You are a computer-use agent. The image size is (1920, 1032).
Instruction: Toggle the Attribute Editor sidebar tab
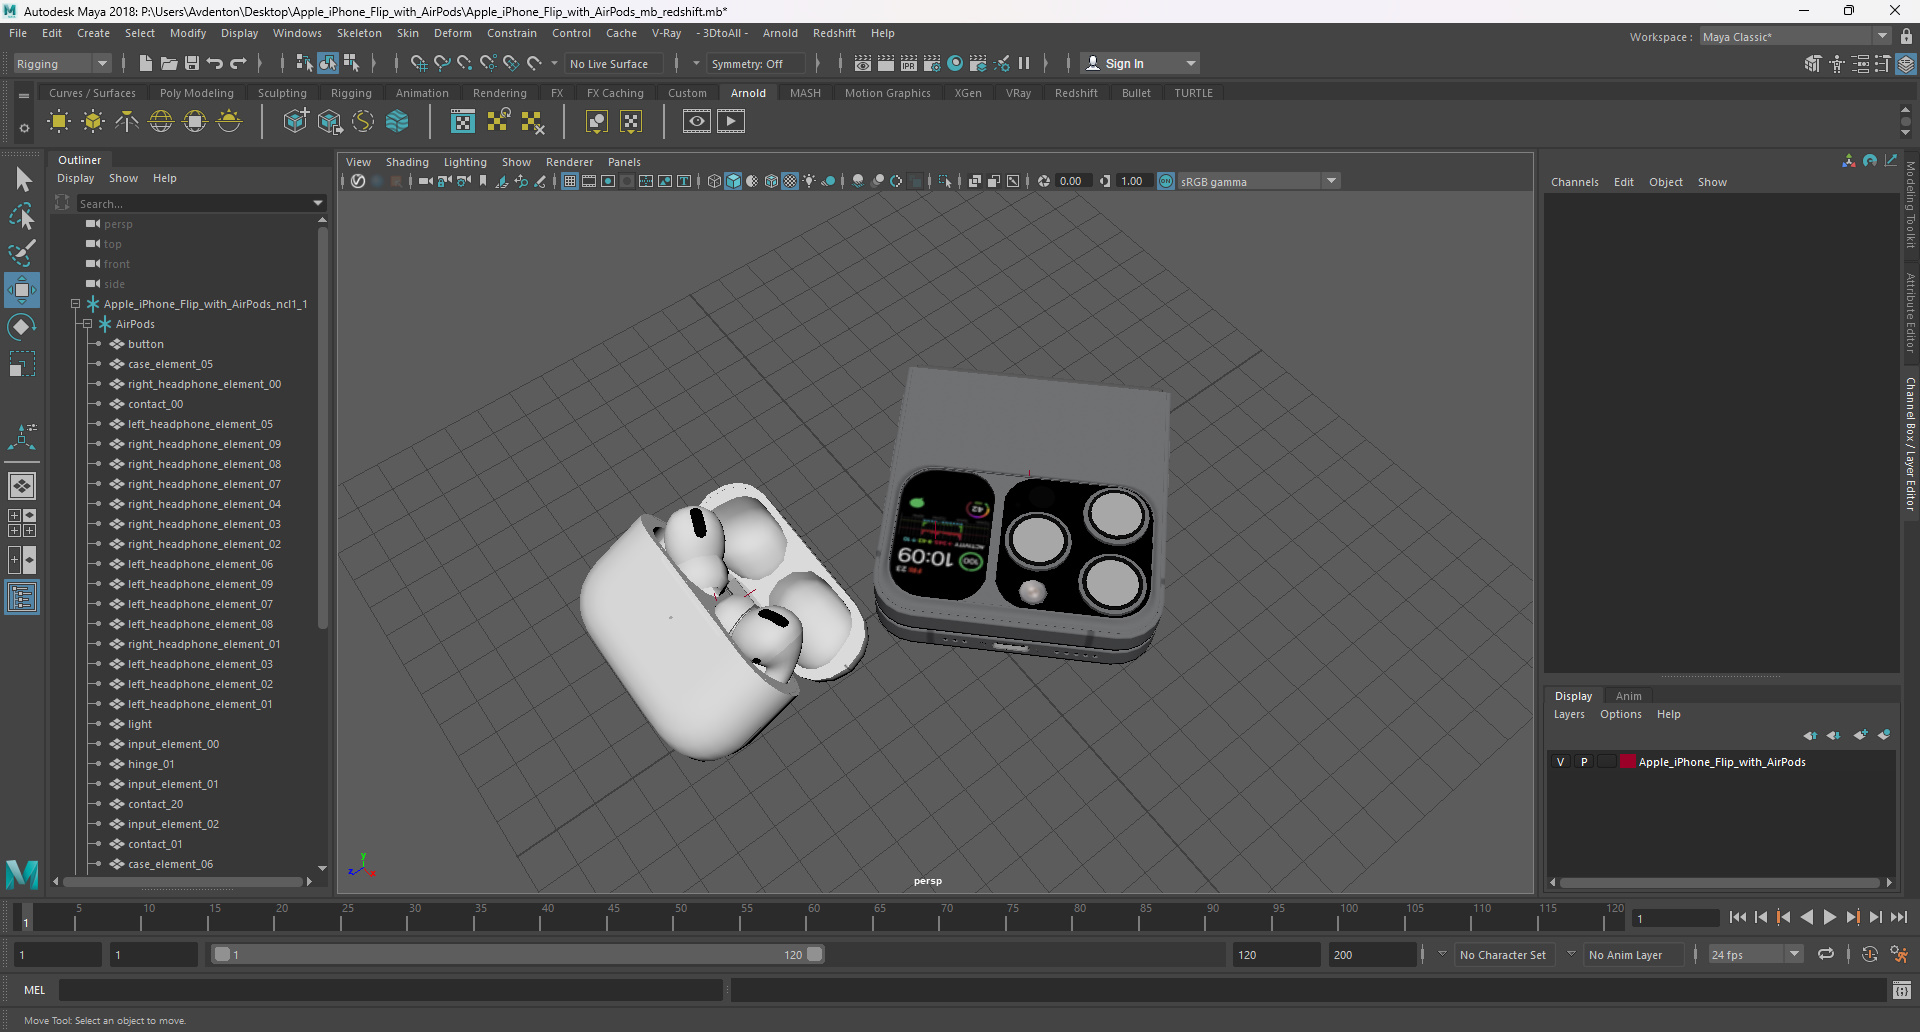pos(1910,313)
